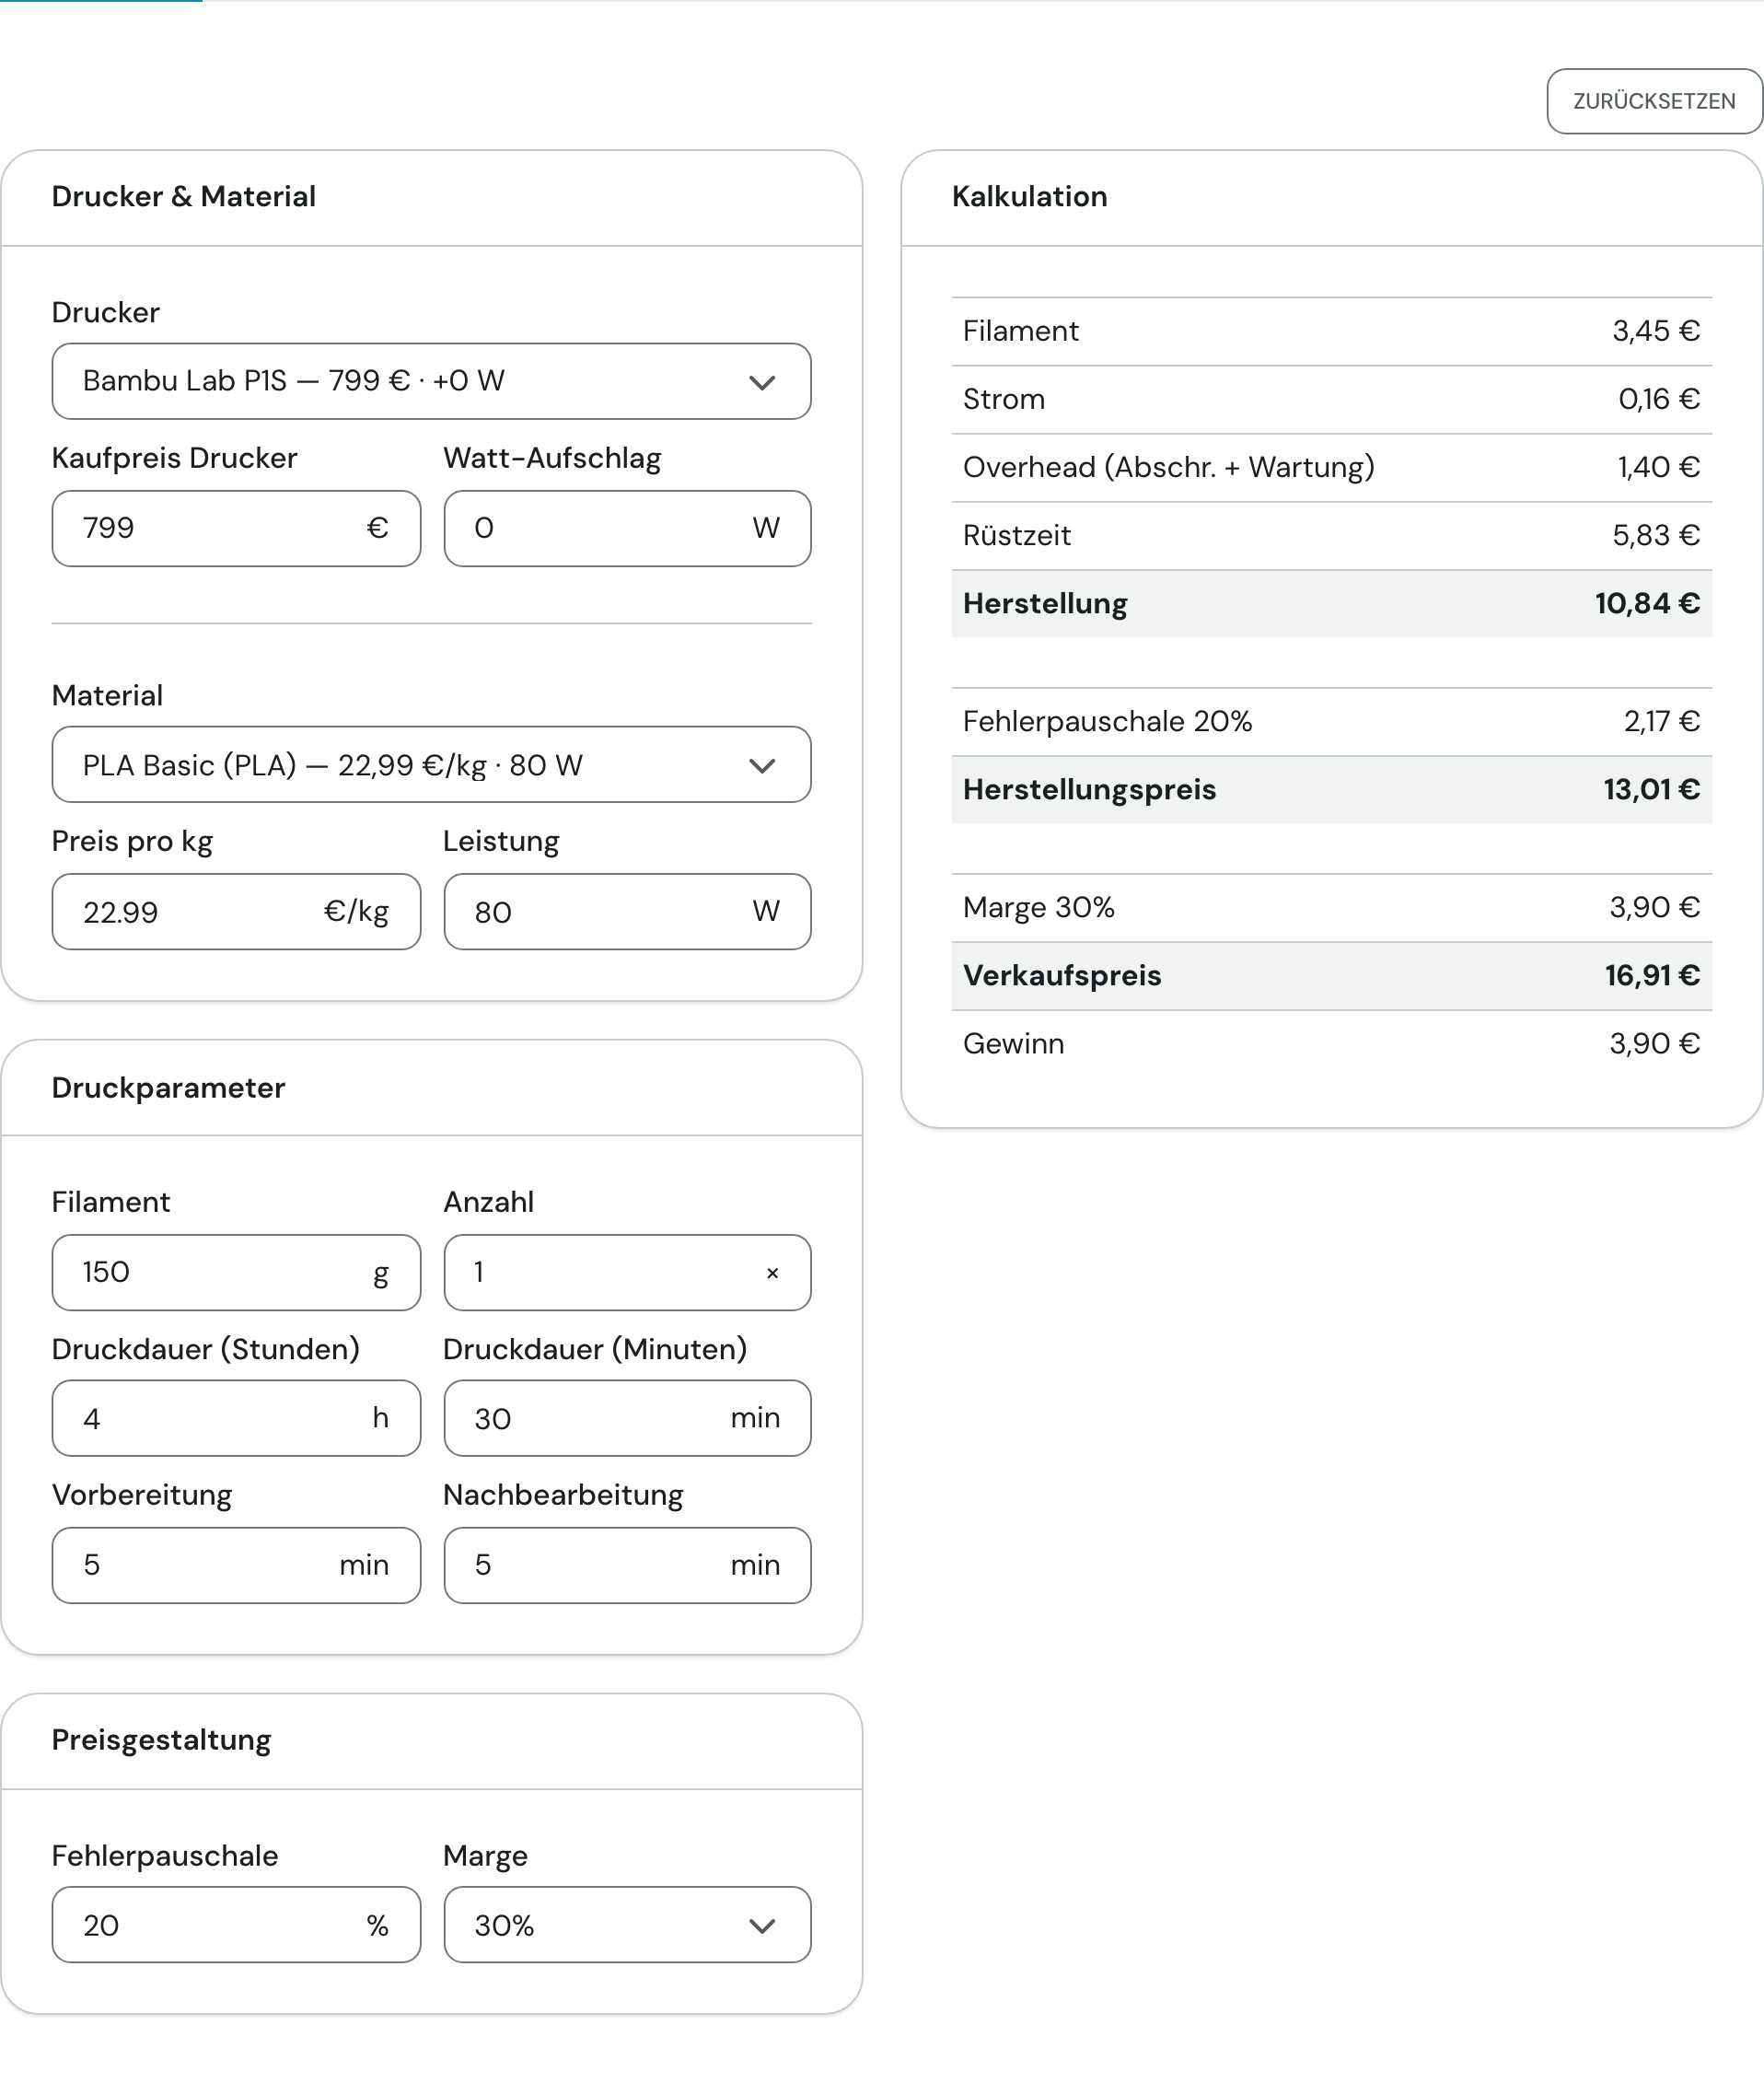Edit the Kaufpreis Drucker field
Viewport: 1764px width, 2083px height.
pyautogui.click(x=236, y=528)
